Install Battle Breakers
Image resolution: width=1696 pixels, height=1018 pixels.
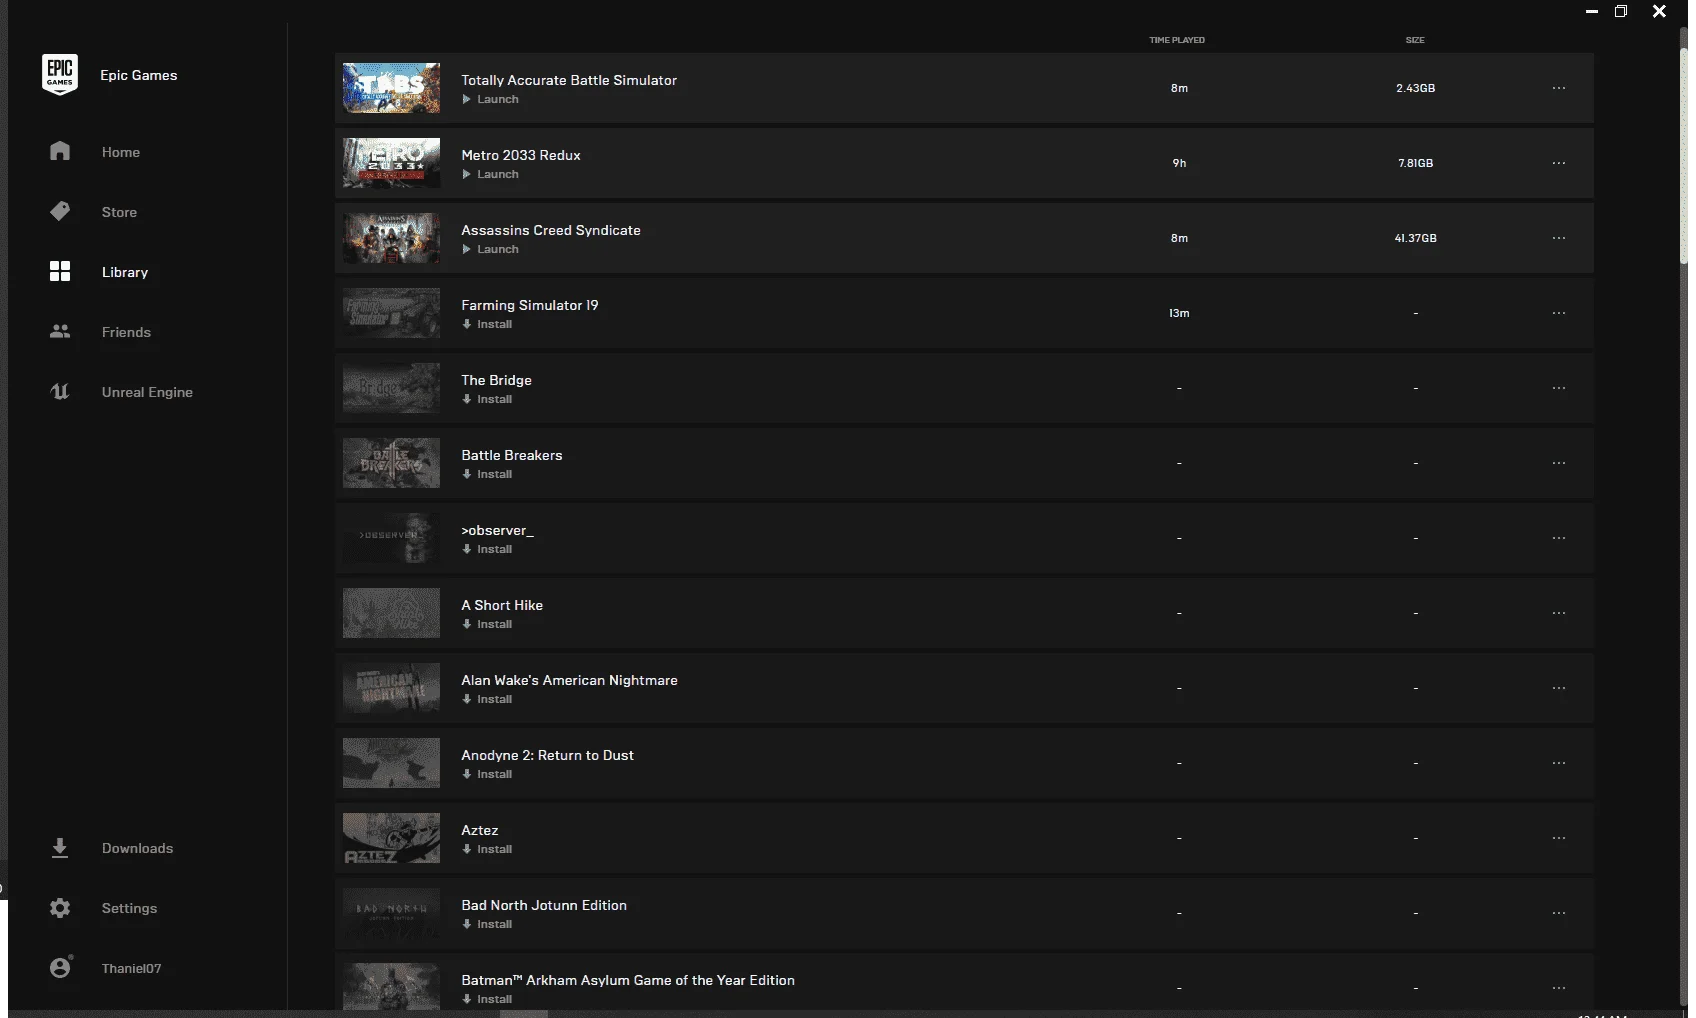pyautogui.click(x=487, y=474)
